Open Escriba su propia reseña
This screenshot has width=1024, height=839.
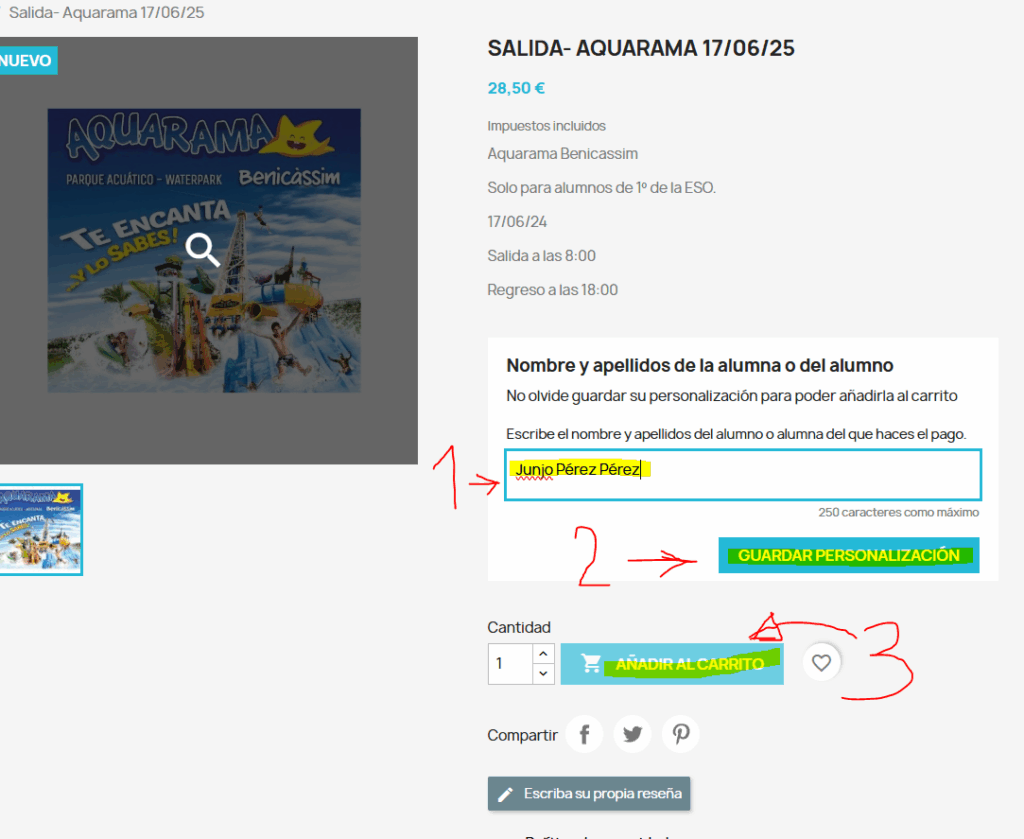tap(589, 794)
